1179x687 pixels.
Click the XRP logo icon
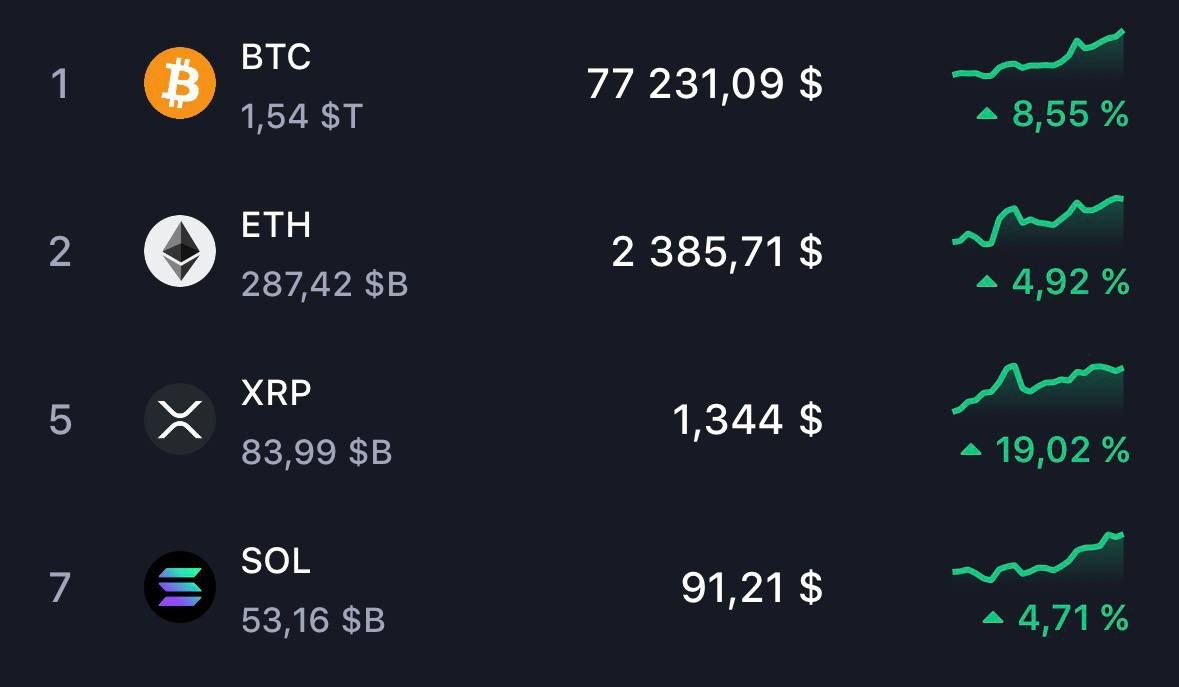click(x=180, y=419)
